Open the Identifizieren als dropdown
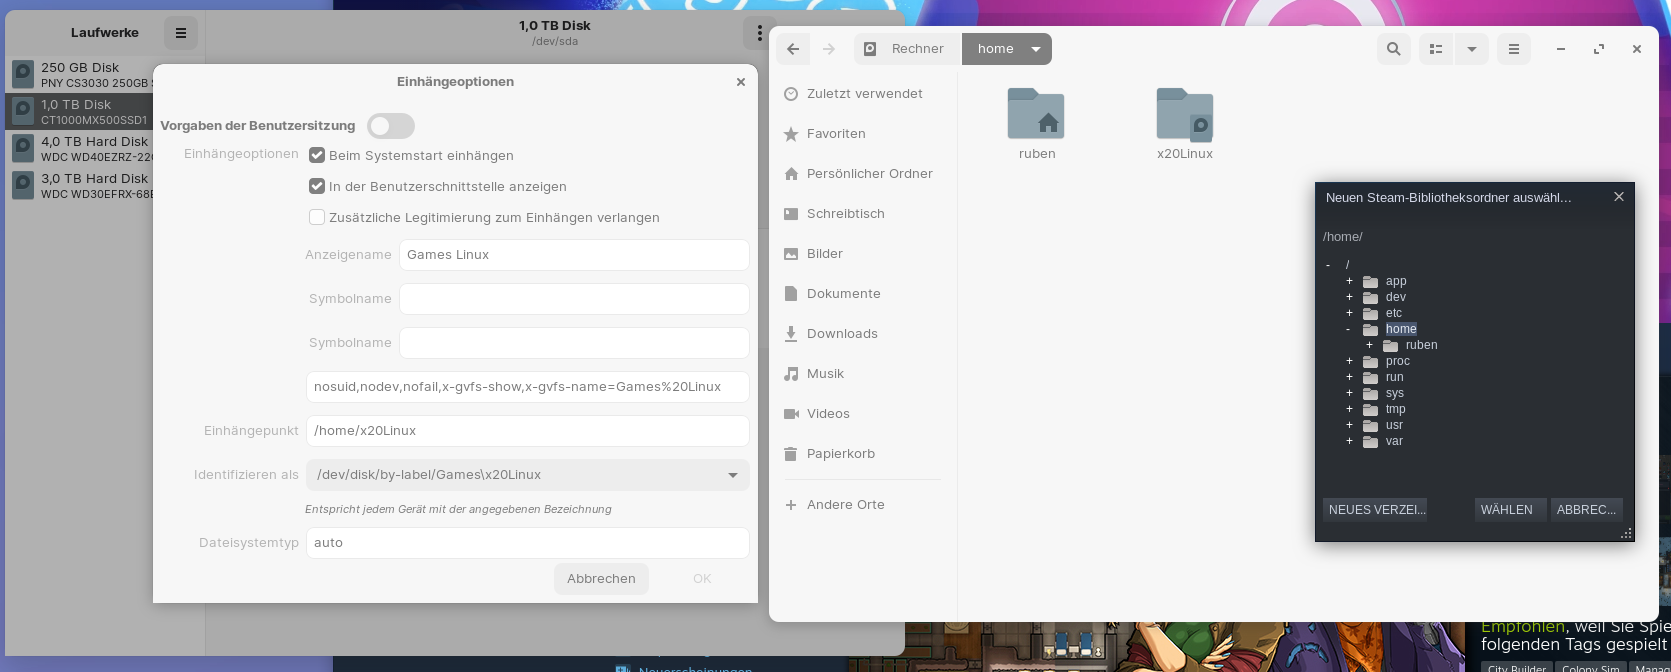The image size is (1671, 672). click(528, 475)
